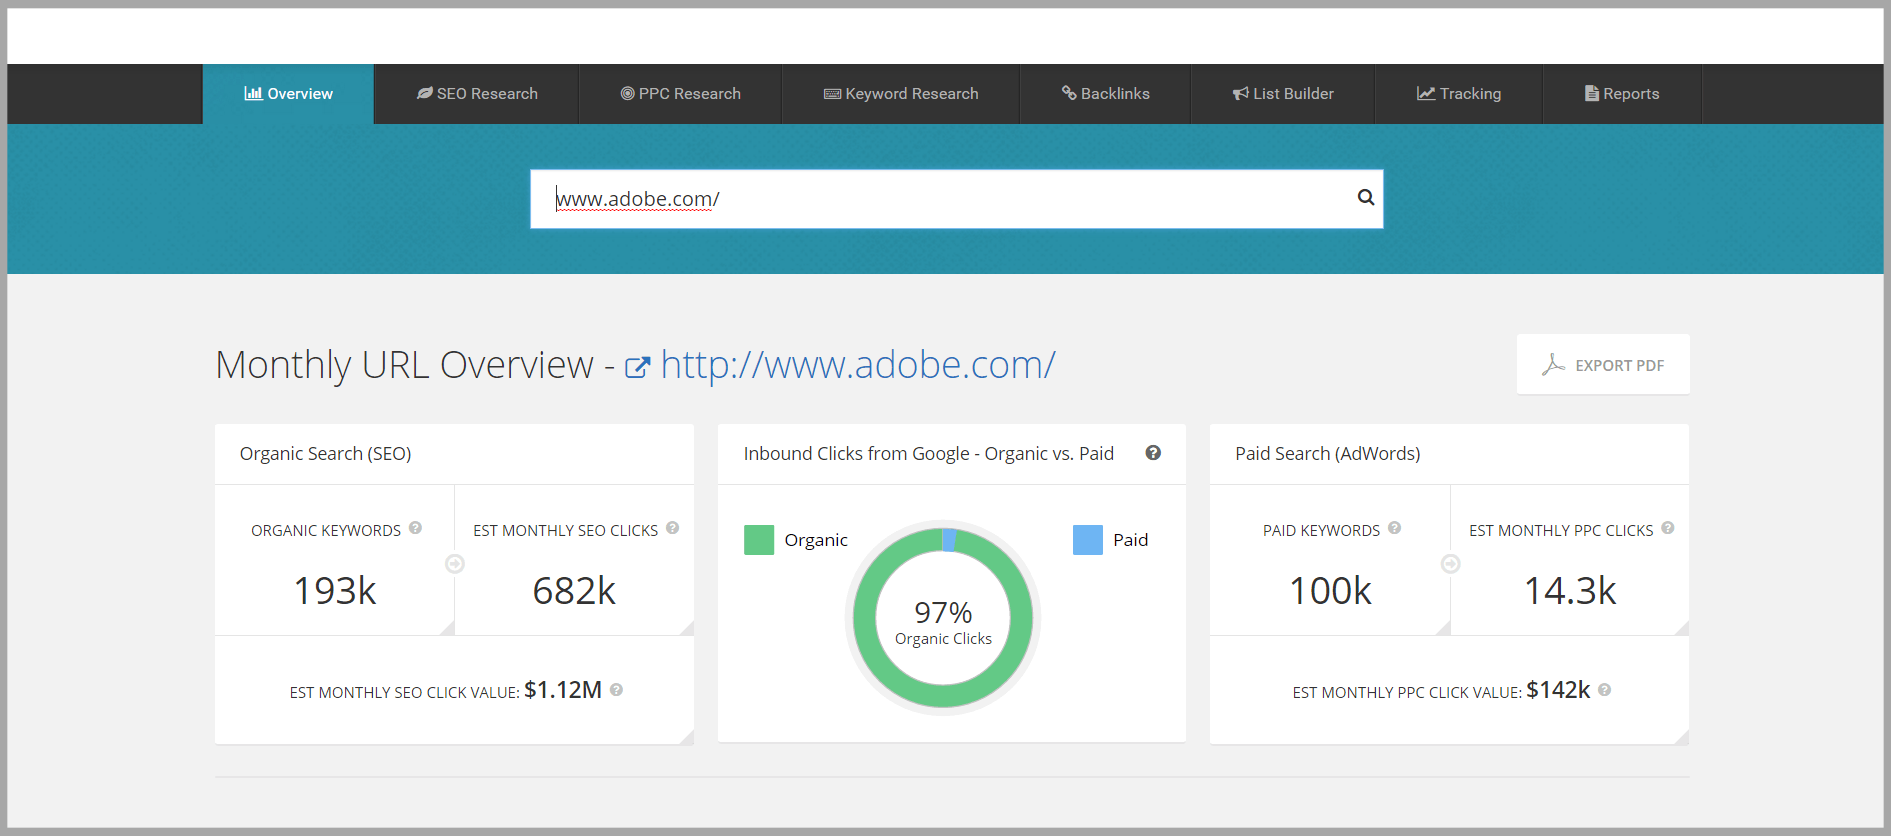The image size is (1891, 836).
Task: Click the search magnifier icon
Action: coord(1365,198)
